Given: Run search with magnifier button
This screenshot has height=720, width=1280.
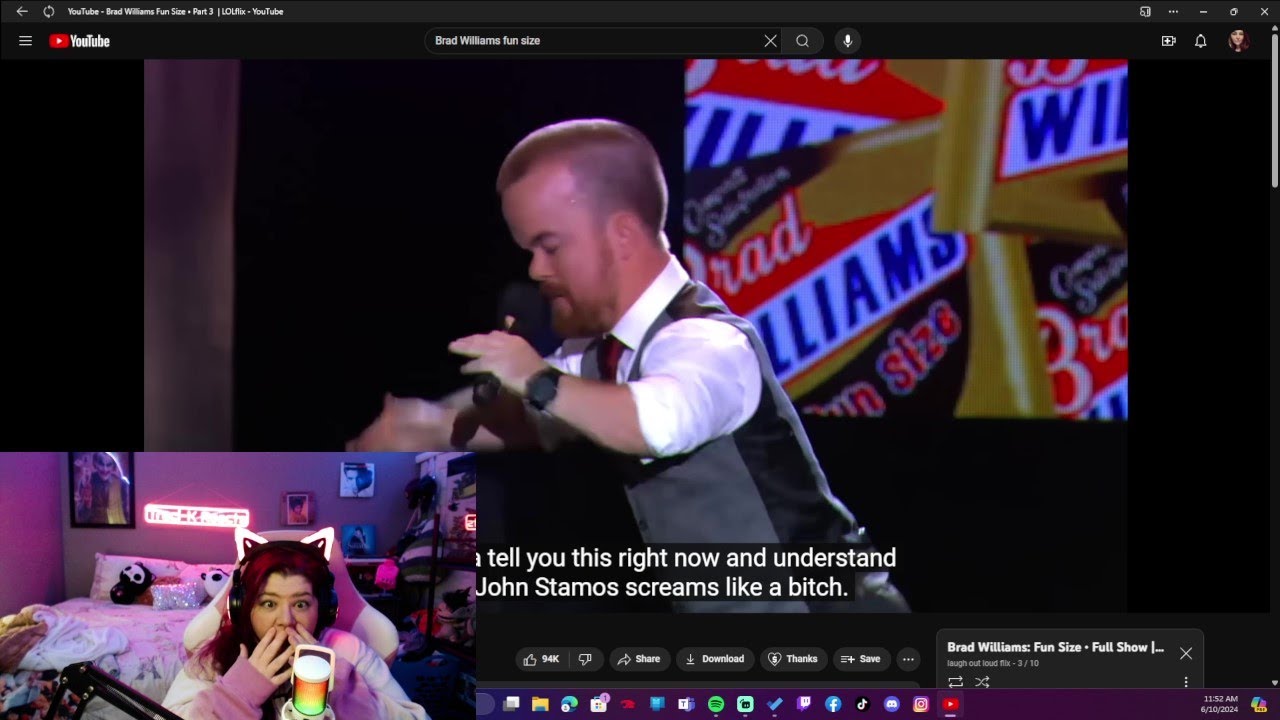Looking at the screenshot, I should pos(802,41).
